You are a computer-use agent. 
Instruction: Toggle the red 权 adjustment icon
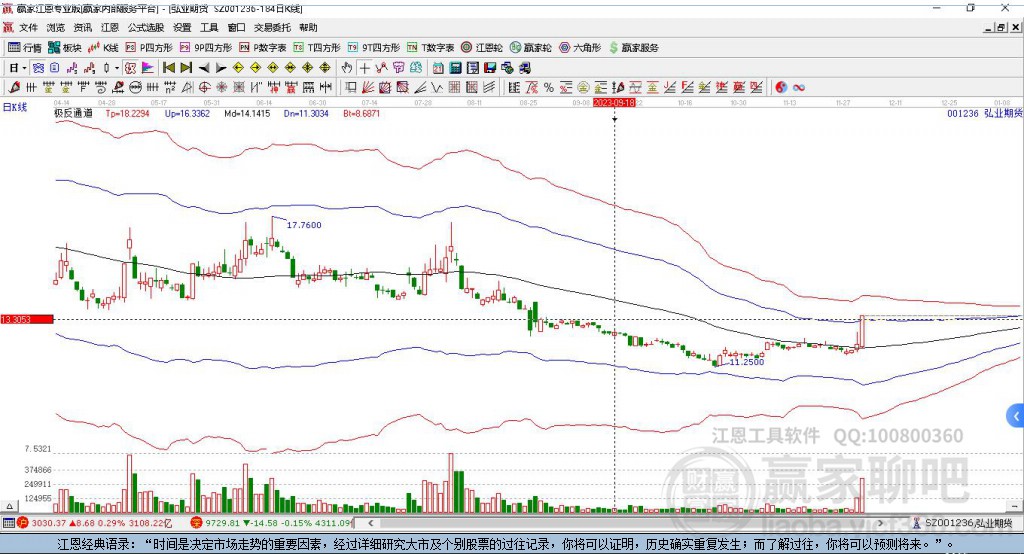(130, 68)
